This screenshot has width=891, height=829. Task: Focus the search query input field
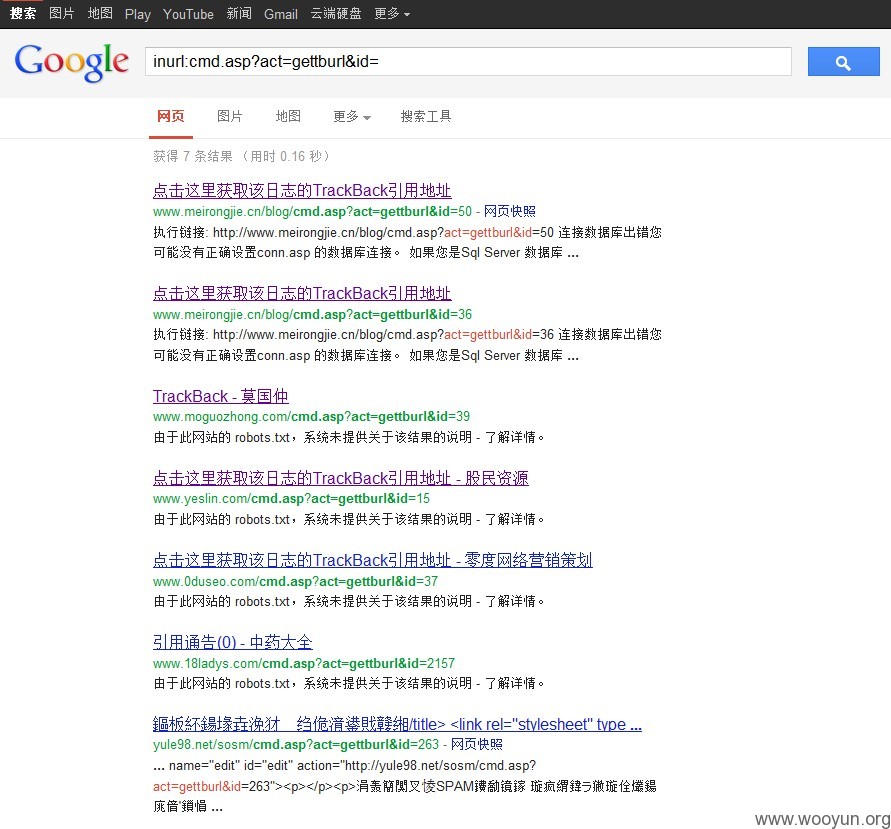click(468, 61)
